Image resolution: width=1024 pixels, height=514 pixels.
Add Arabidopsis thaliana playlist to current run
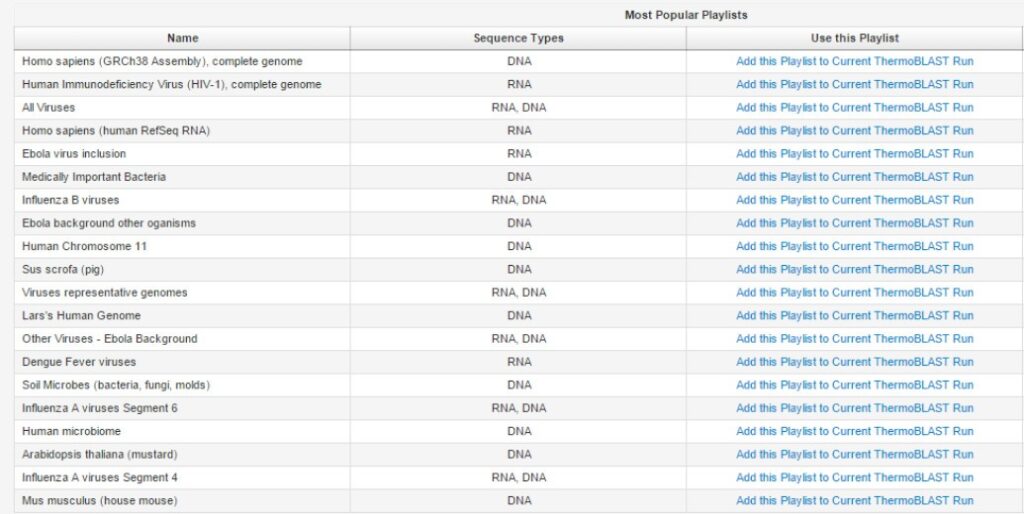tap(854, 454)
